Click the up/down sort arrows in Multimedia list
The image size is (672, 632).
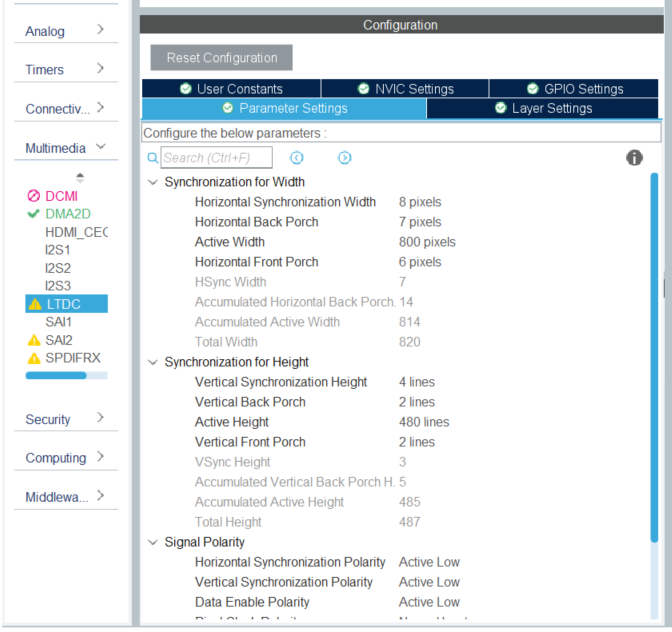[x=80, y=177]
